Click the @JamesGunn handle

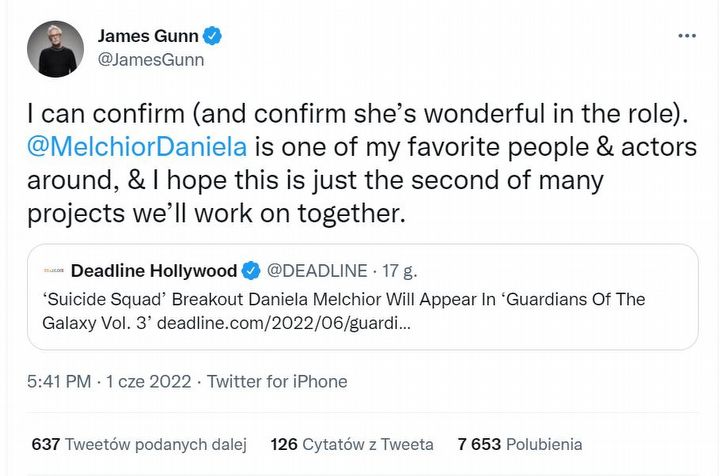tap(150, 60)
